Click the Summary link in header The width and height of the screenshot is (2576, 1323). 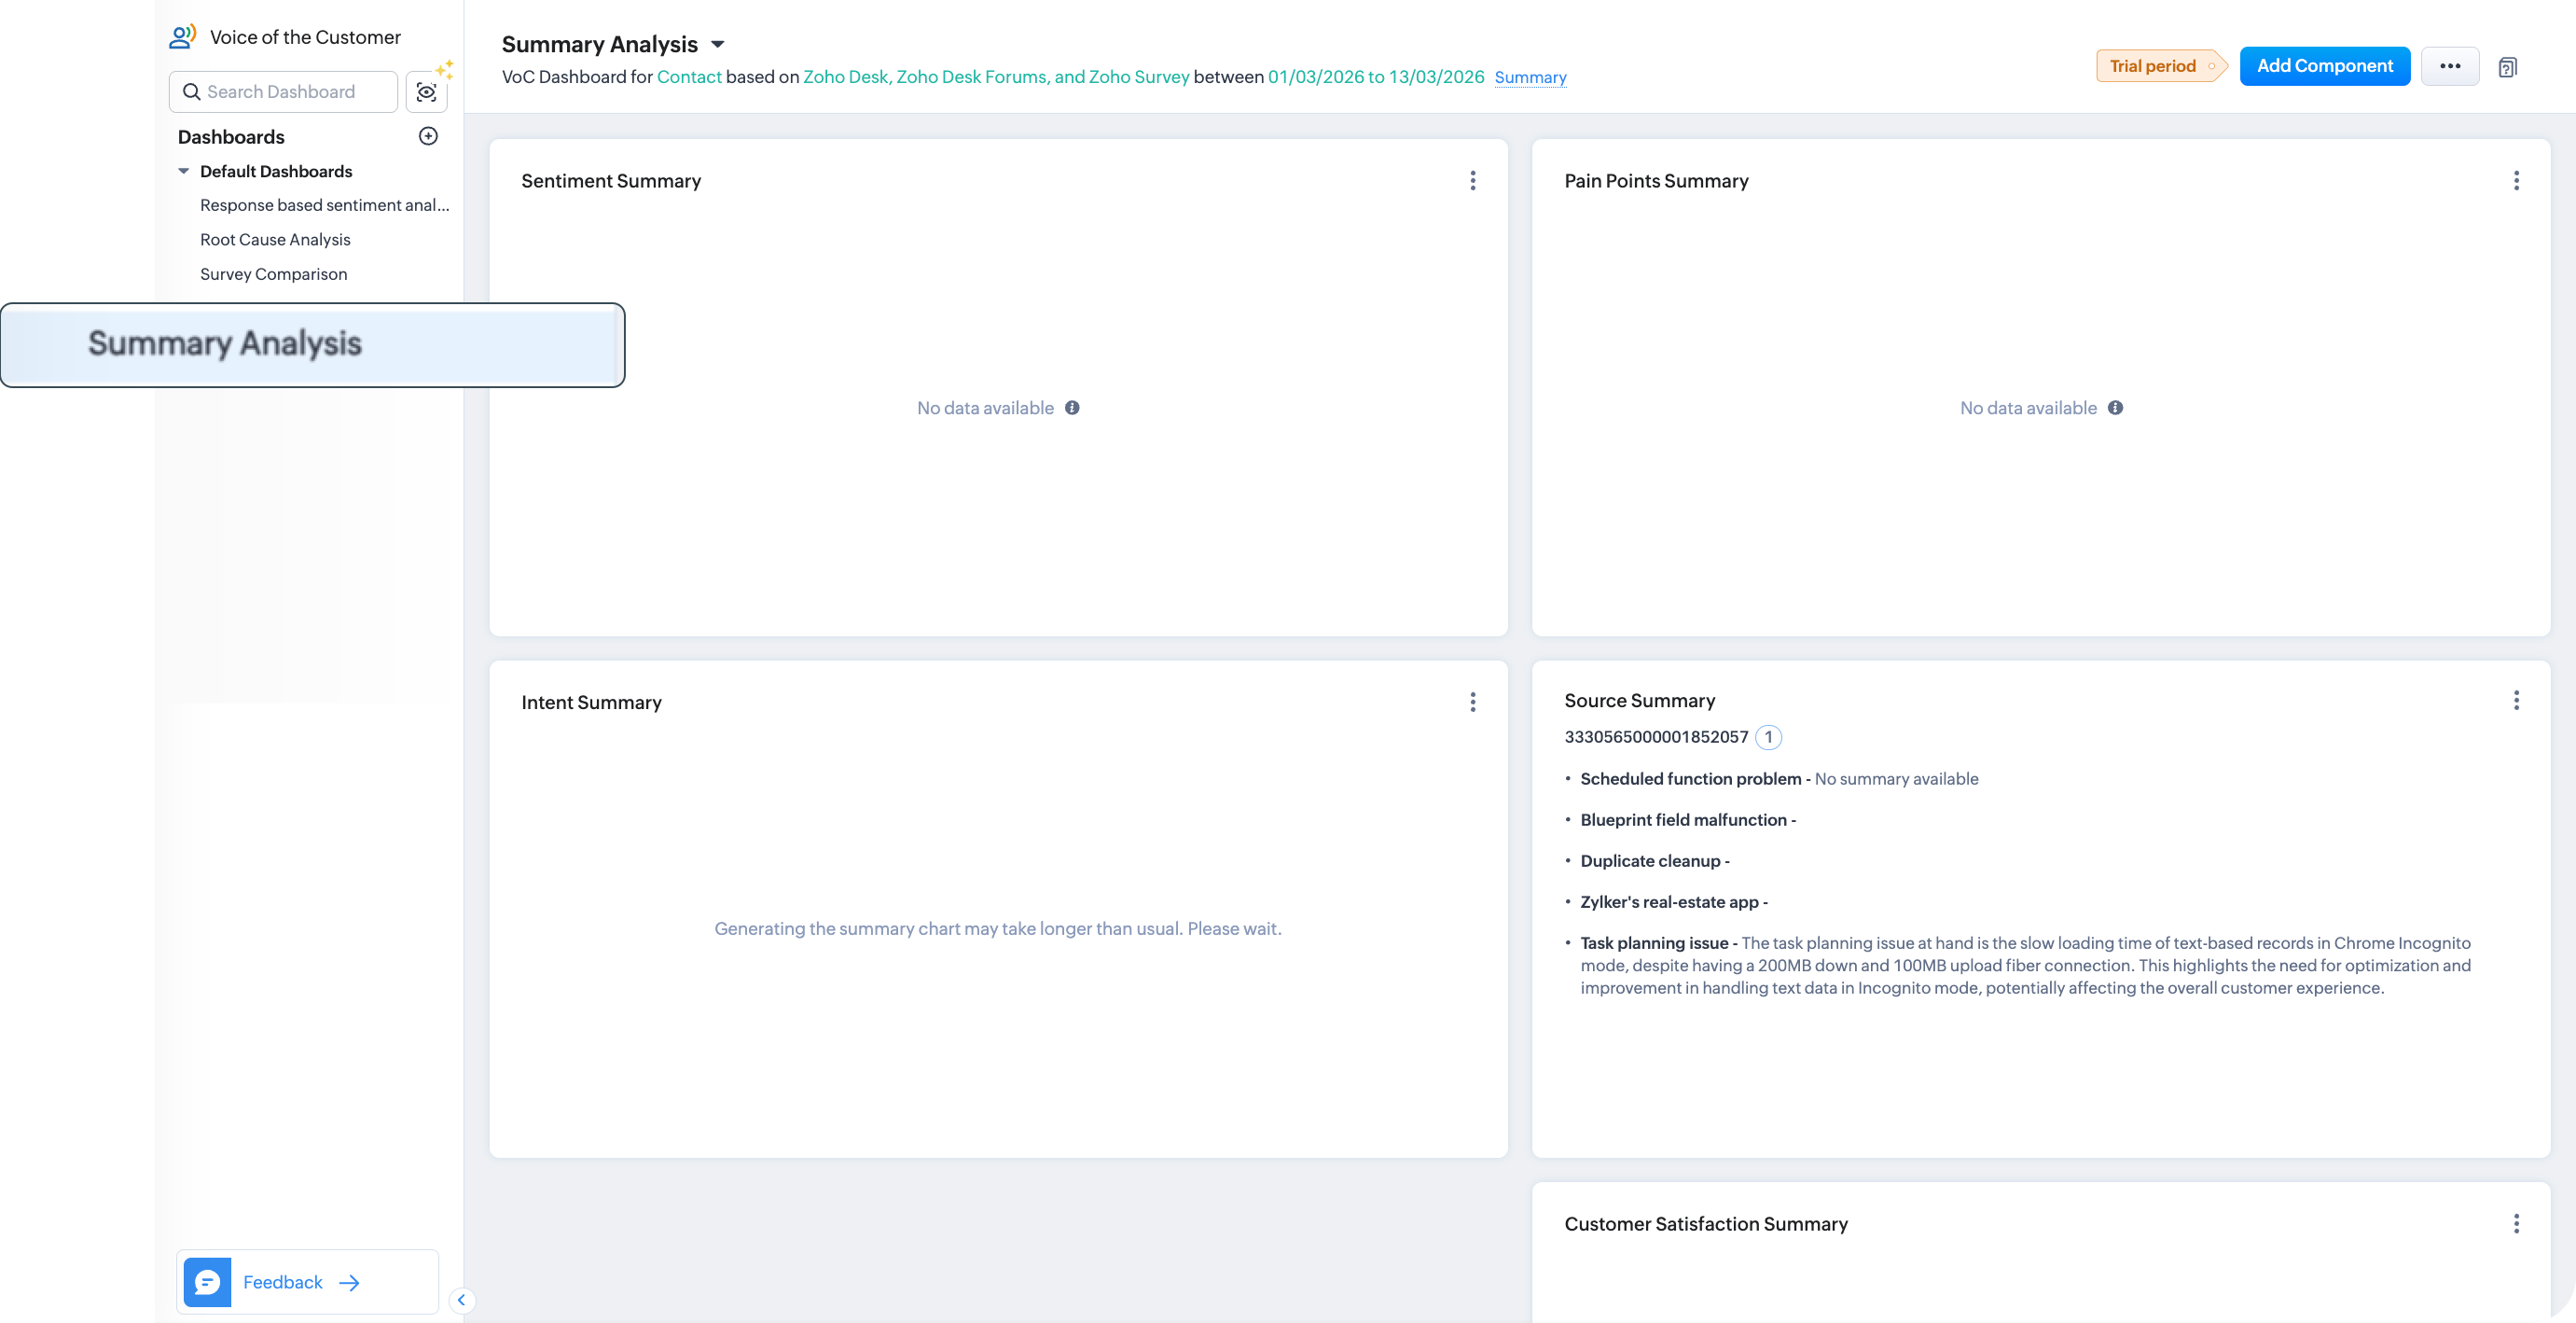[x=1530, y=78]
